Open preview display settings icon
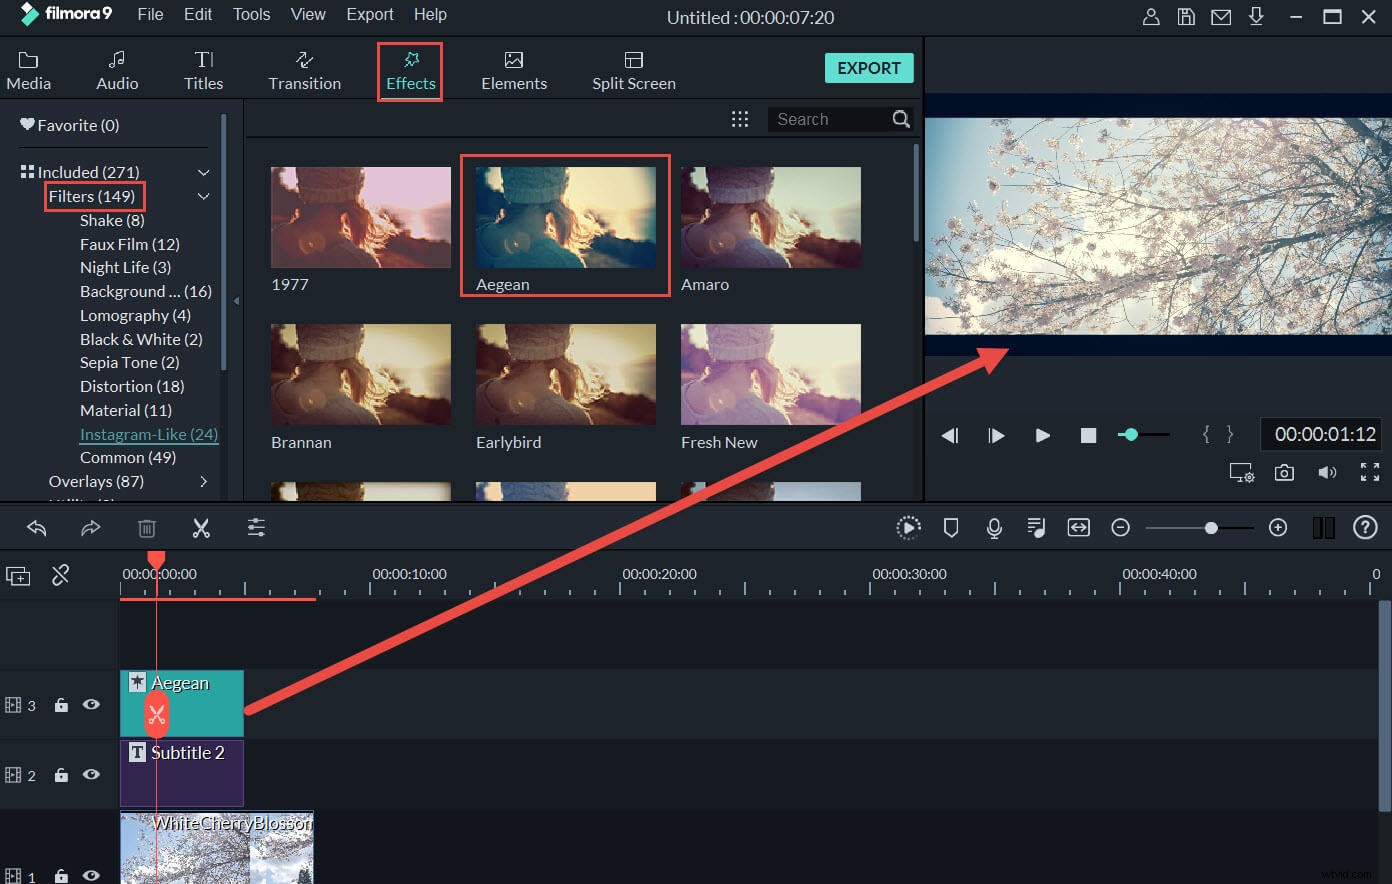Viewport: 1392px width, 884px height. (x=1242, y=473)
